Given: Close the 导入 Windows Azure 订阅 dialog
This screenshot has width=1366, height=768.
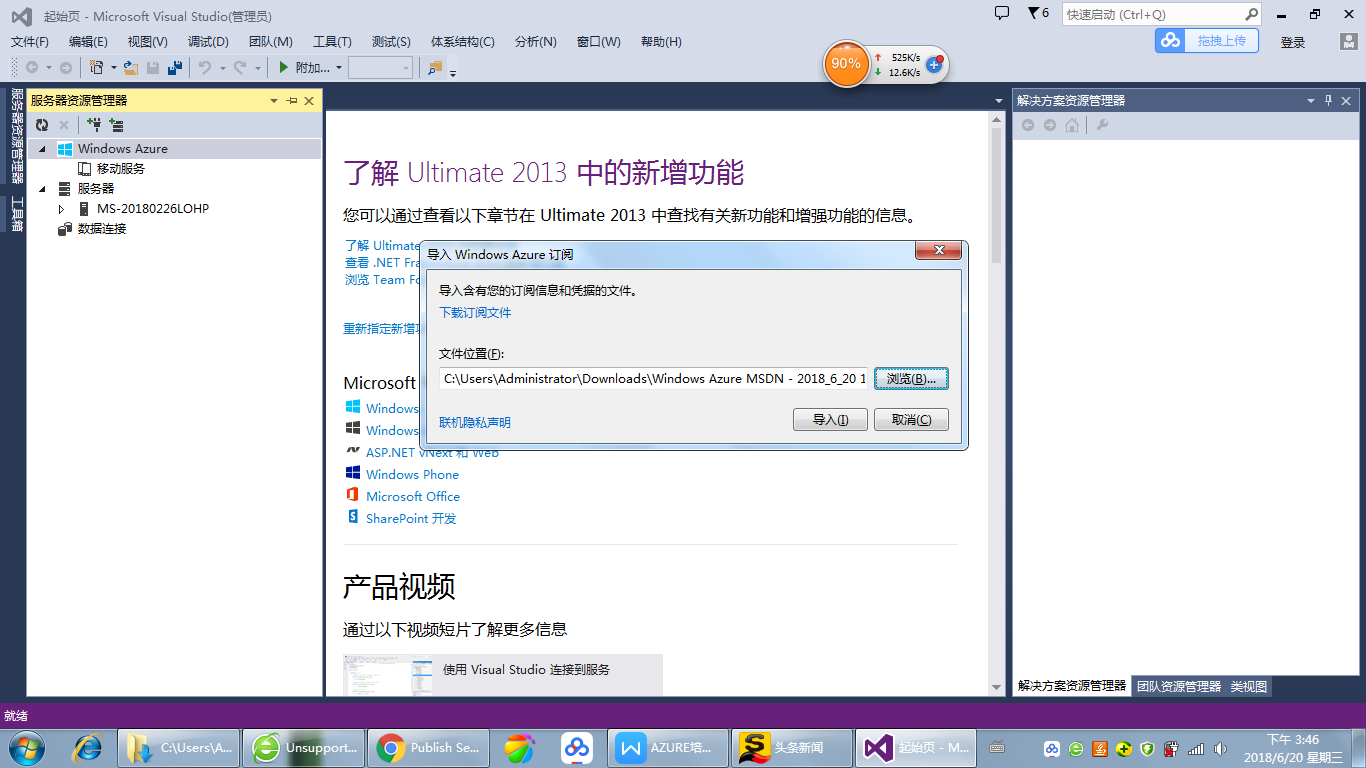Looking at the screenshot, I should pyautogui.click(x=938, y=252).
